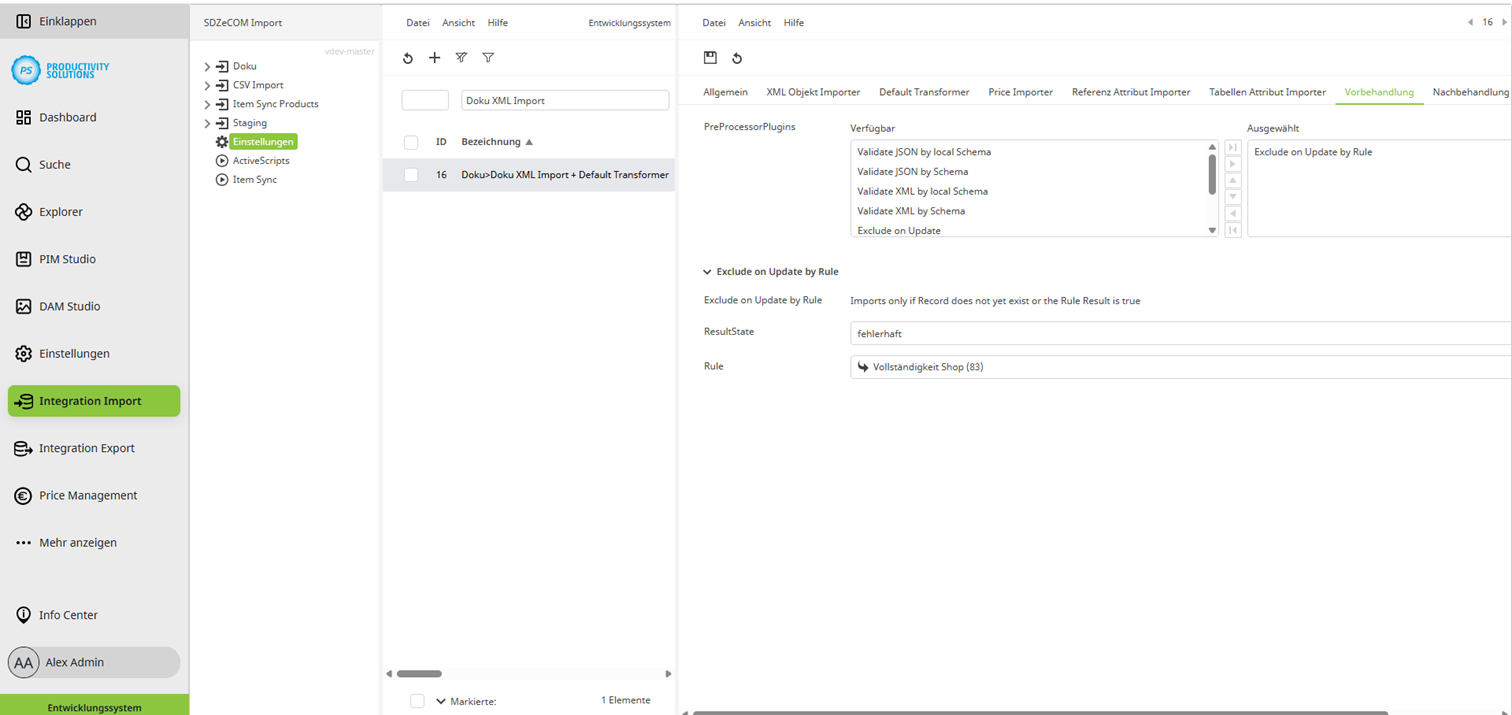Image resolution: width=1512 pixels, height=715 pixels.
Task: Click the clear filter icon in the toolbar
Action: pos(460,57)
